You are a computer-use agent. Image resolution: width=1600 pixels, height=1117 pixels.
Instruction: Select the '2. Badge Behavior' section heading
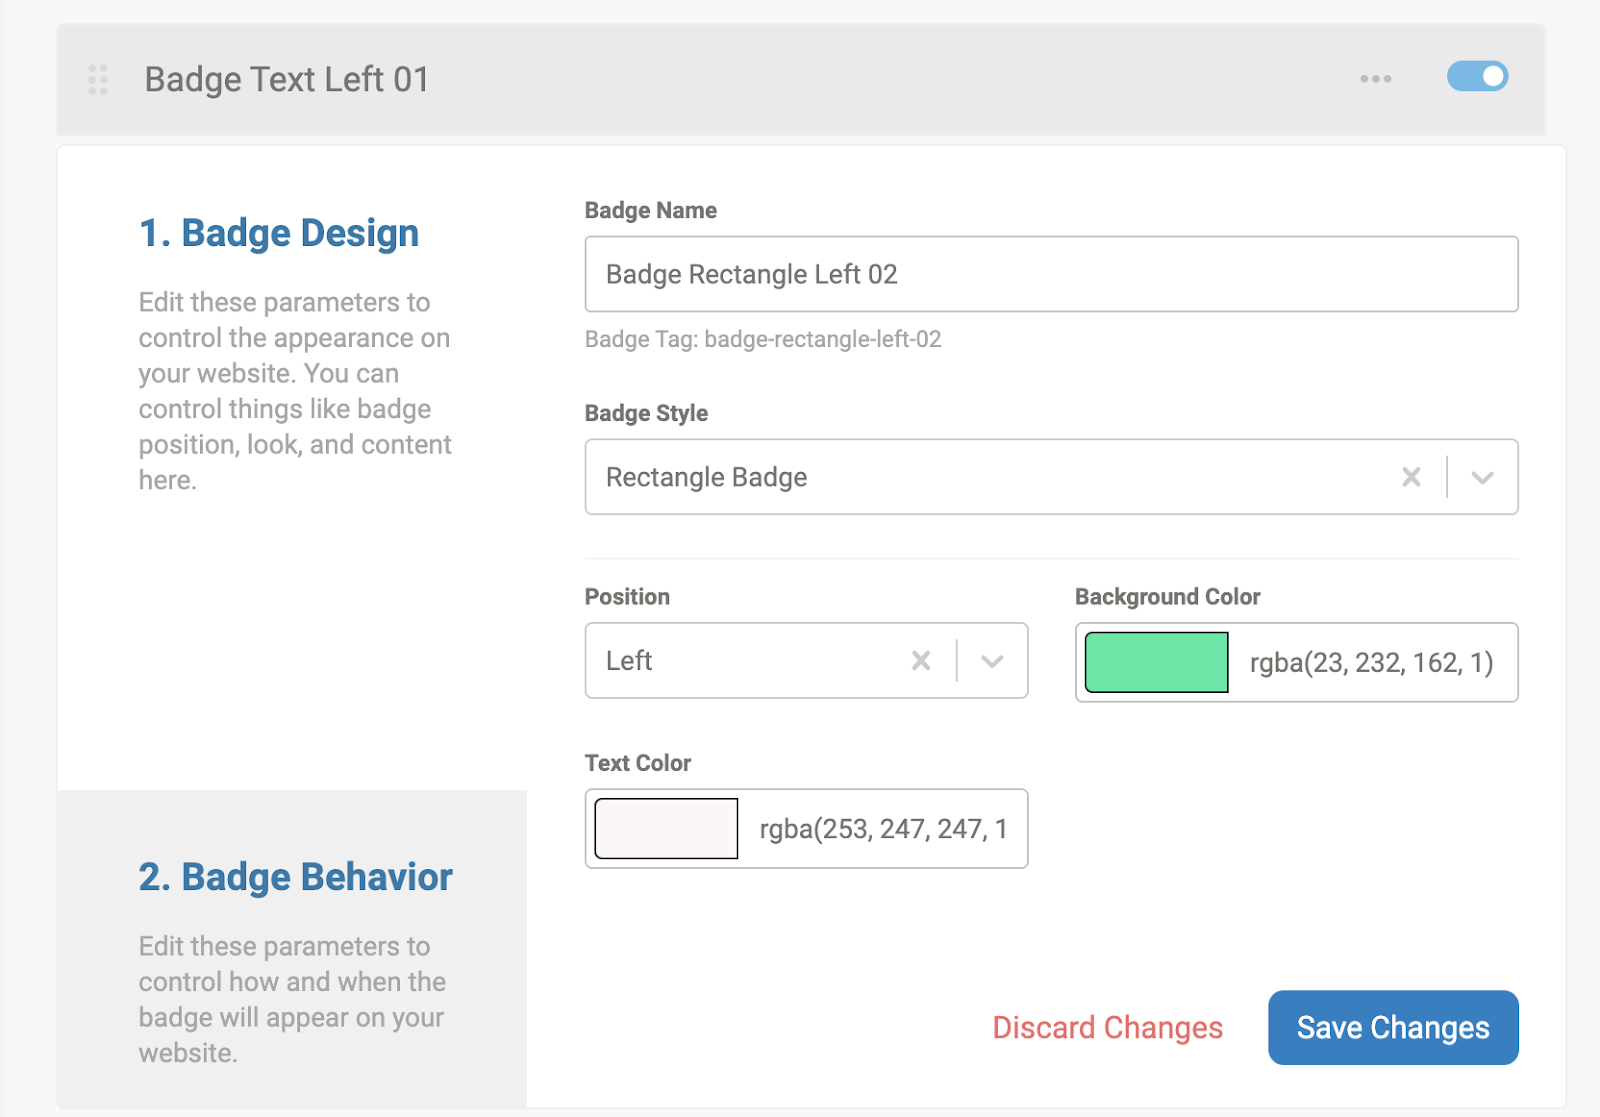click(x=295, y=876)
